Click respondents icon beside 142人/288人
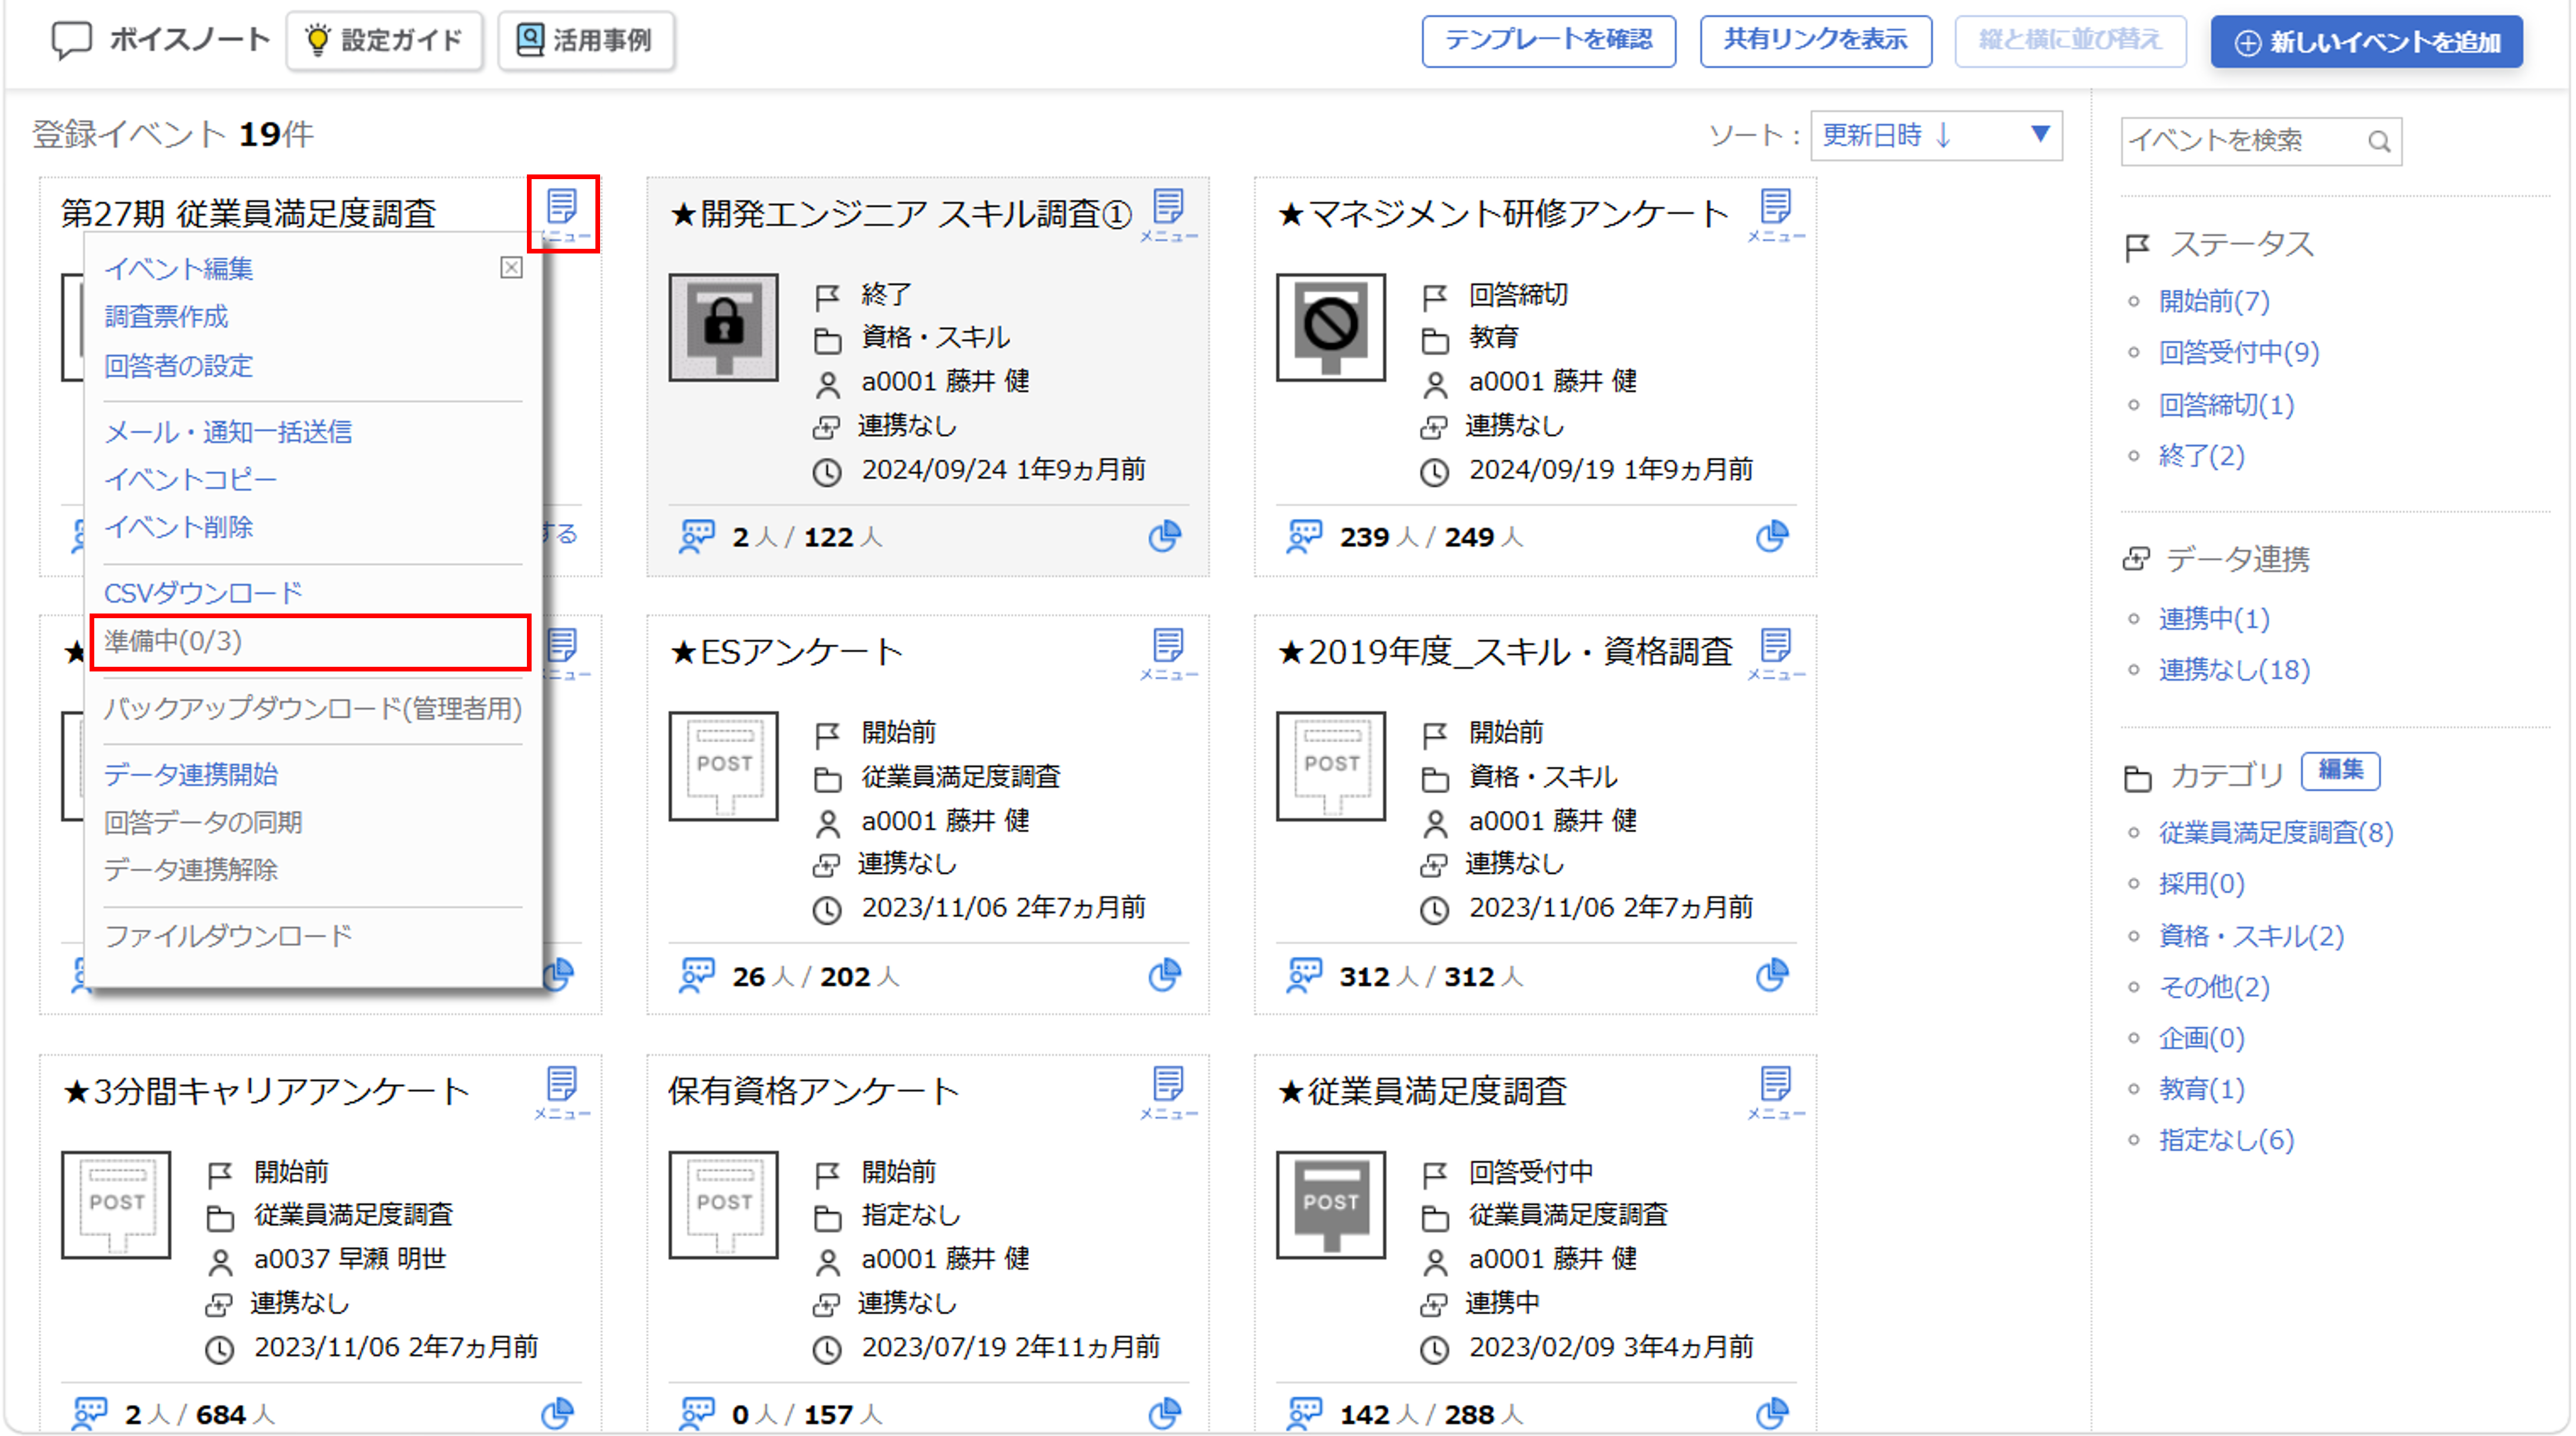 click(x=1304, y=1413)
